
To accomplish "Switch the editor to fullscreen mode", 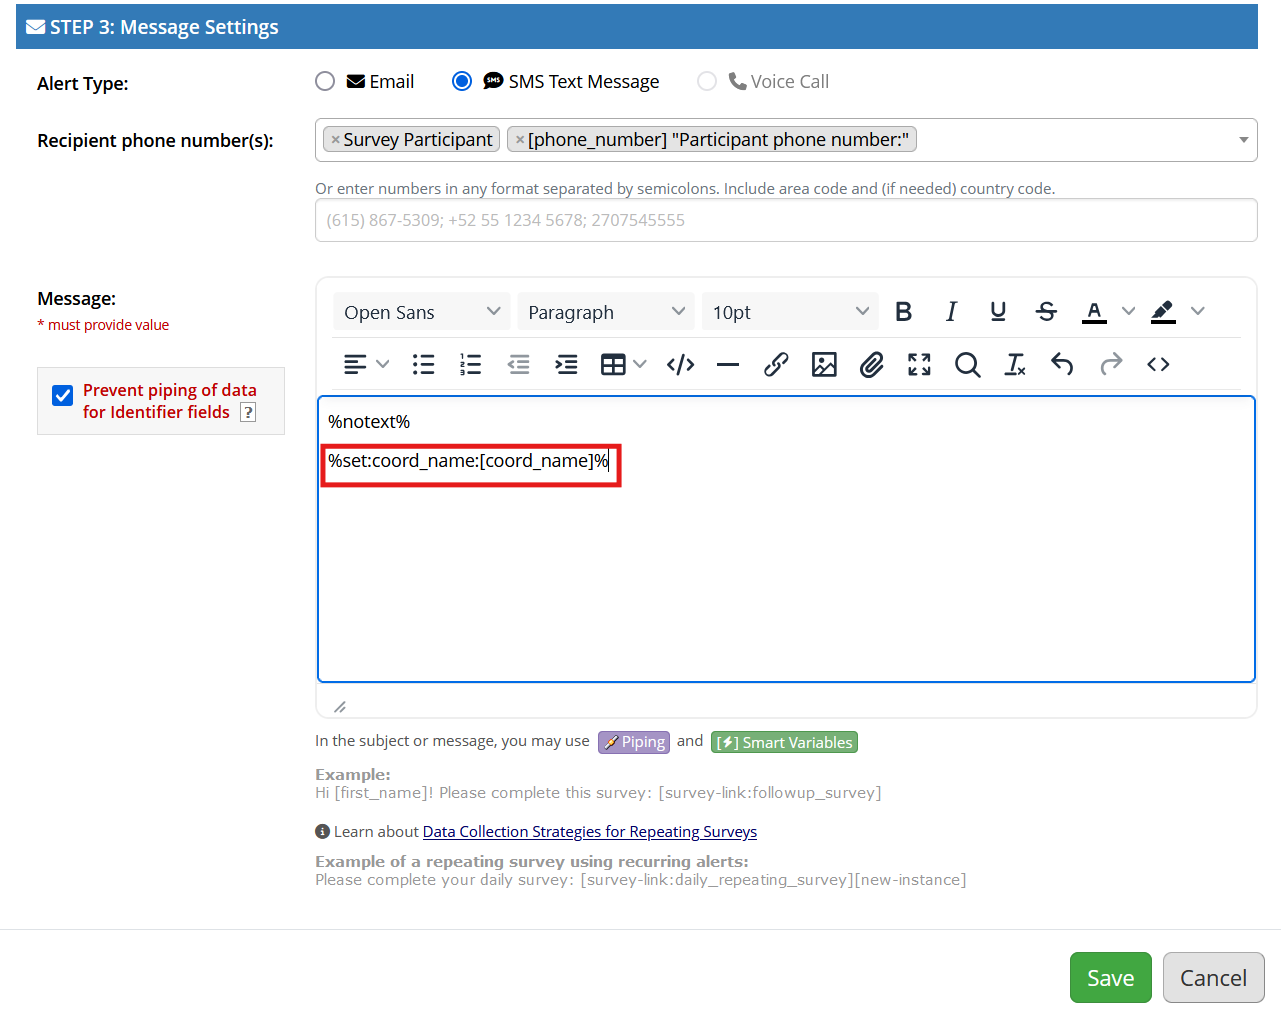I will click(x=919, y=364).
